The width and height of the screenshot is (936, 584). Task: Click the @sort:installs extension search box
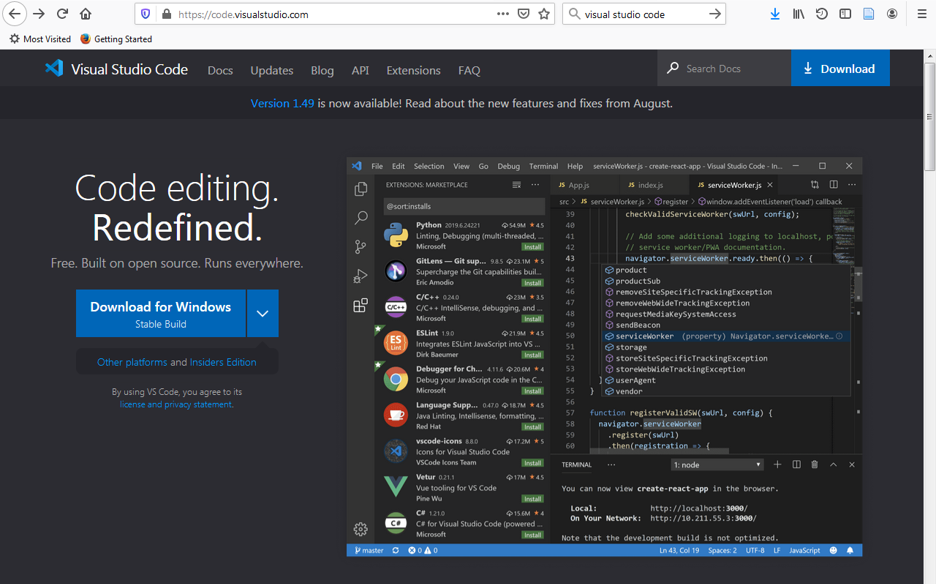tap(464, 206)
